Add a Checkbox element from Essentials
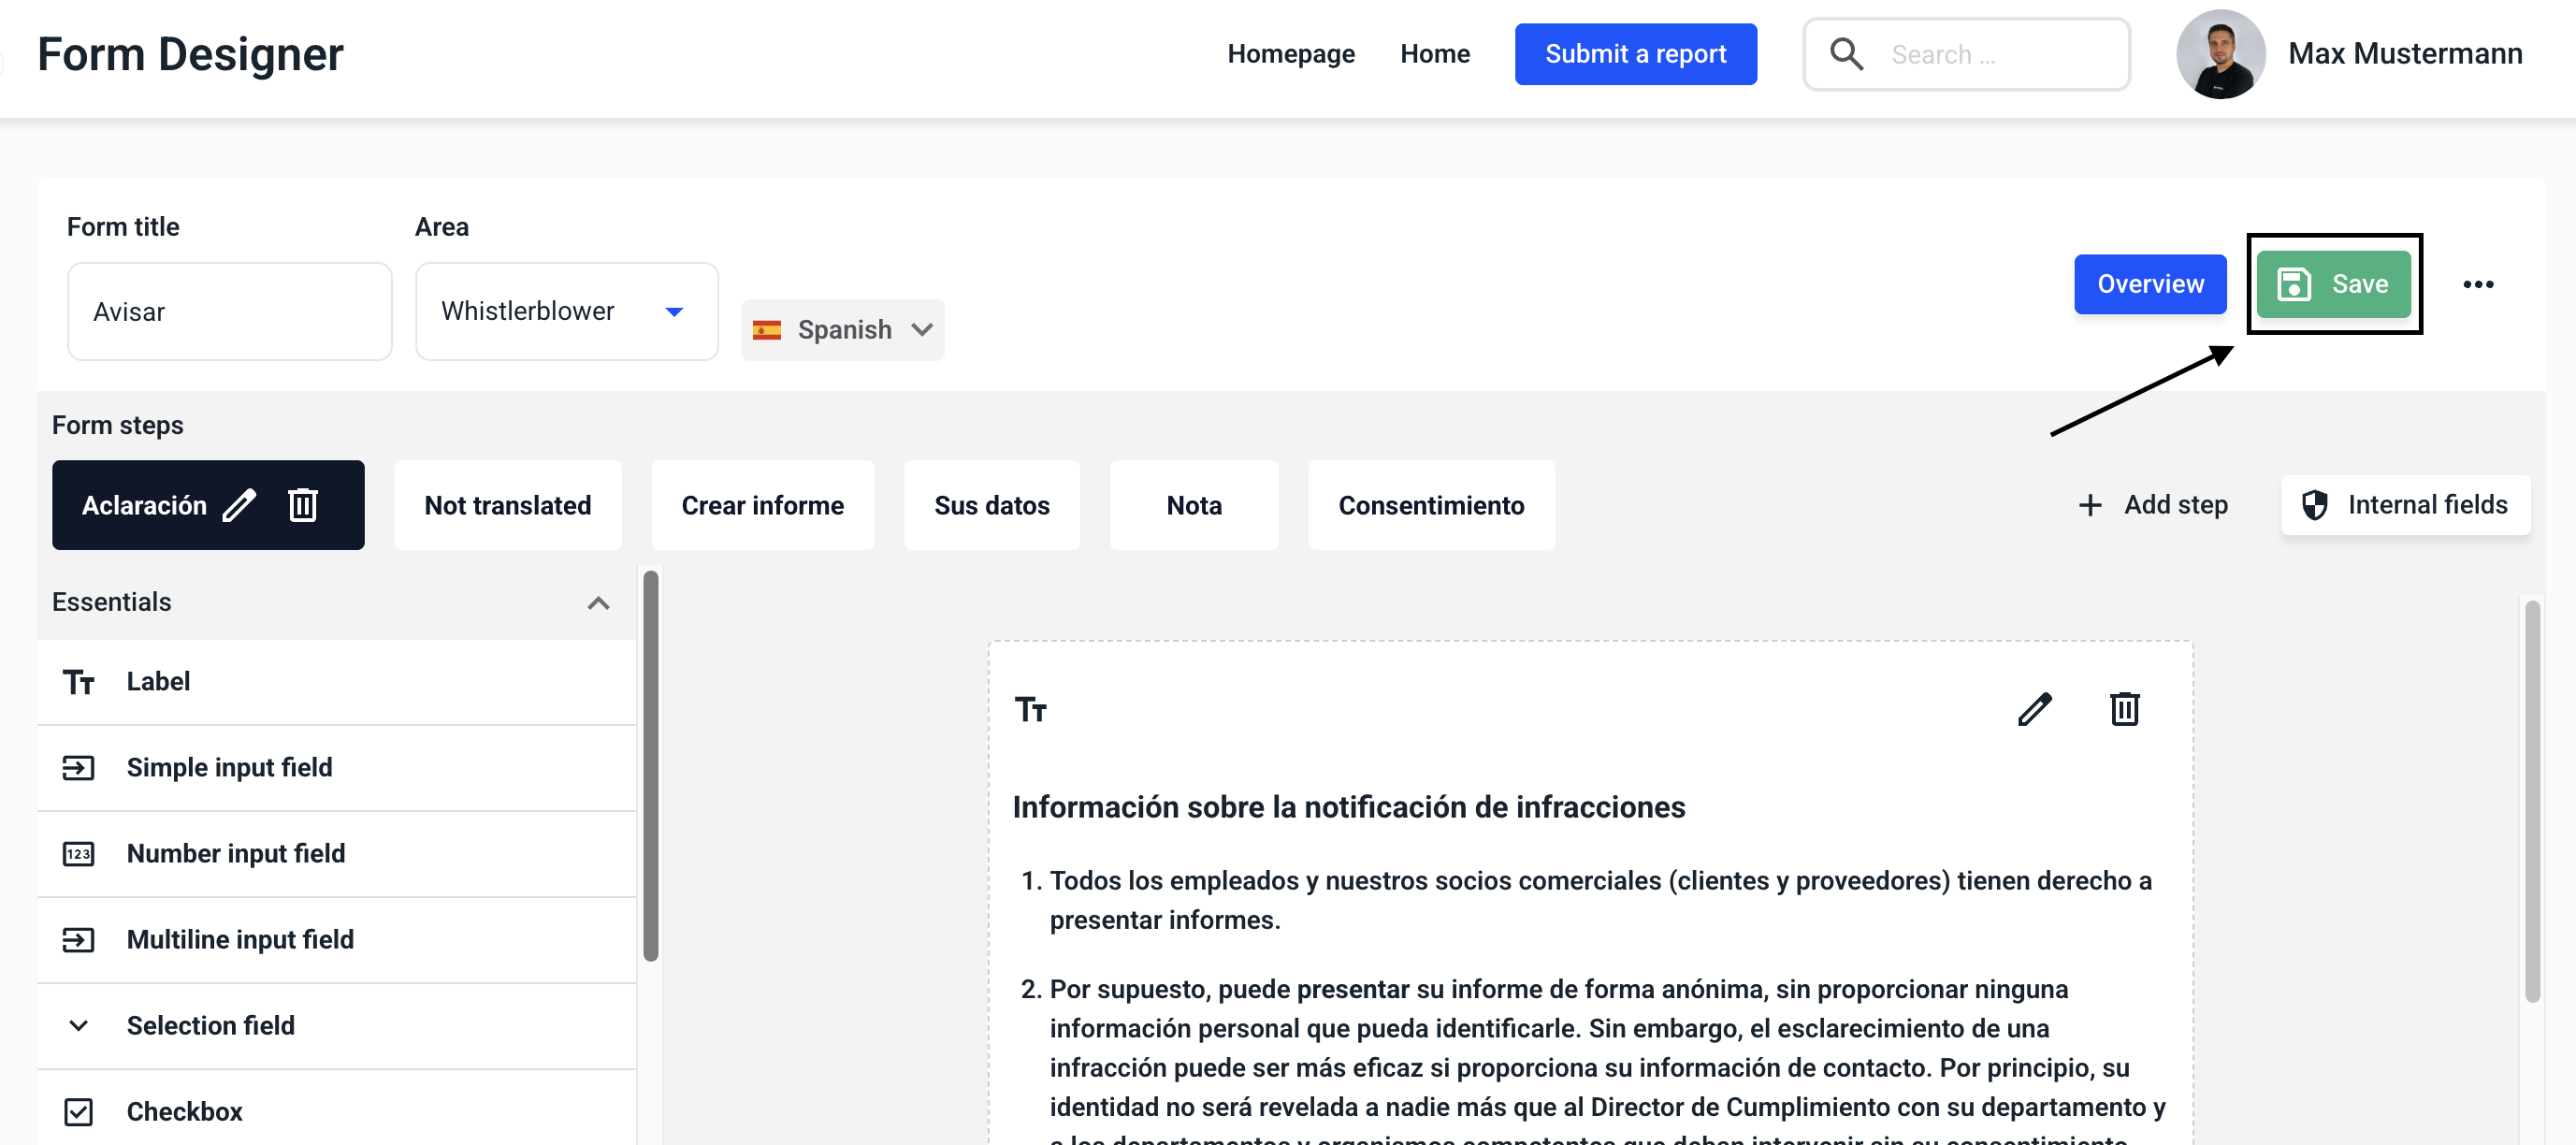Viewport: 2576px width, 1145px height. pos(184,1111)
